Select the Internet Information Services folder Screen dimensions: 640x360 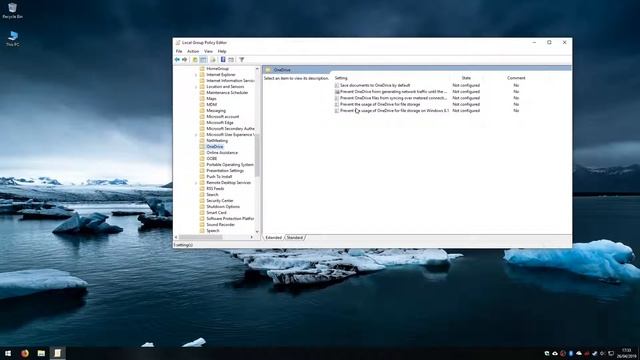tap(227, 81)
